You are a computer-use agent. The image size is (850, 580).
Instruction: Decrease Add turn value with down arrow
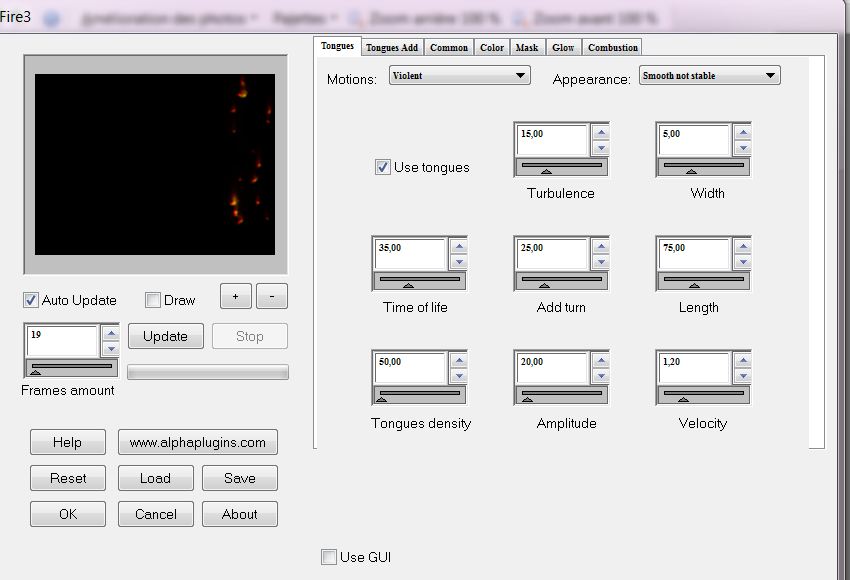[601, 262]
